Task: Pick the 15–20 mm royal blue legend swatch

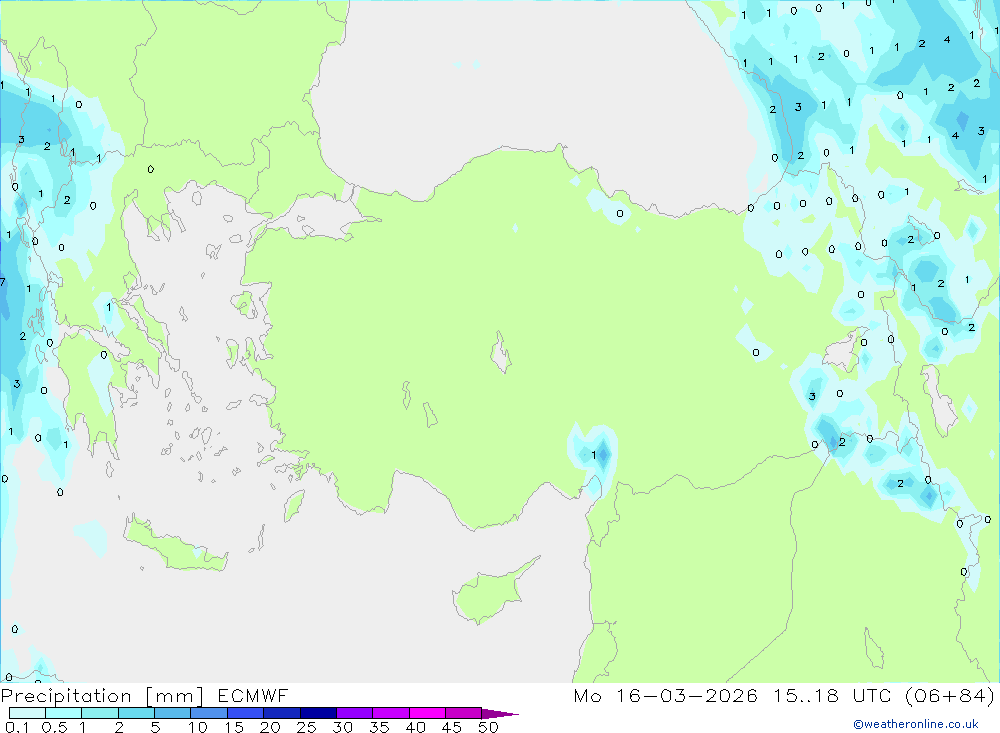Action: (246, 713)
